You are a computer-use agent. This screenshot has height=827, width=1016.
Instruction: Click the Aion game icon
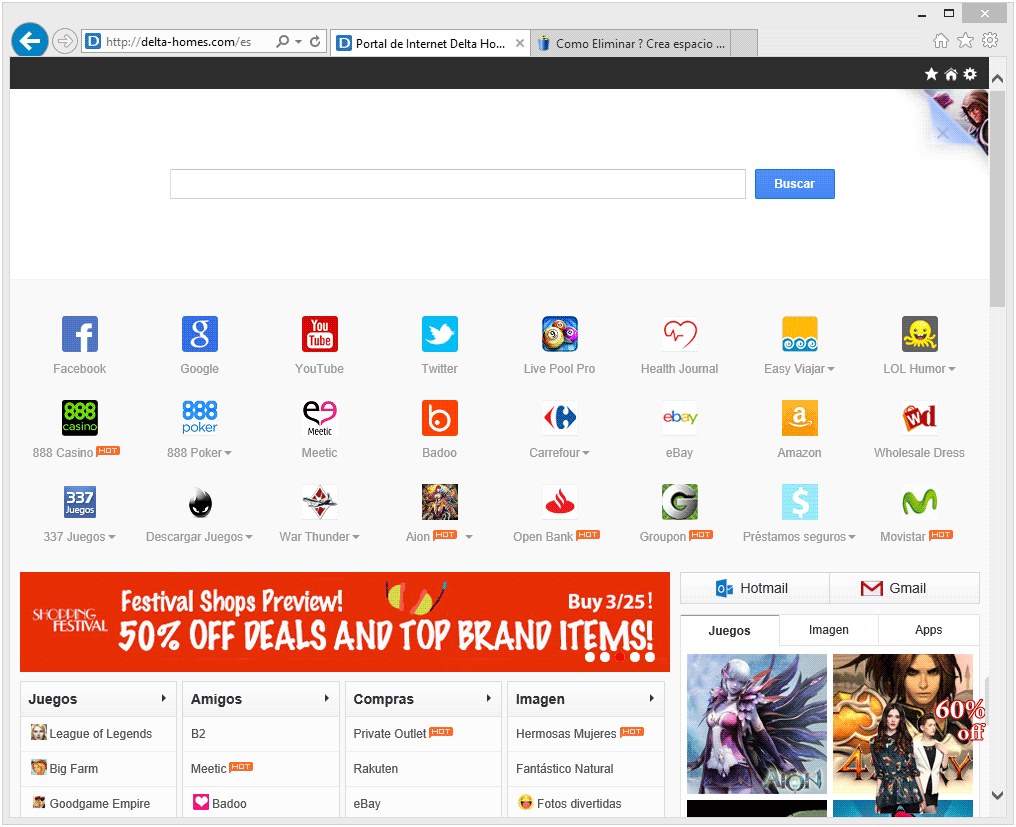439,502
